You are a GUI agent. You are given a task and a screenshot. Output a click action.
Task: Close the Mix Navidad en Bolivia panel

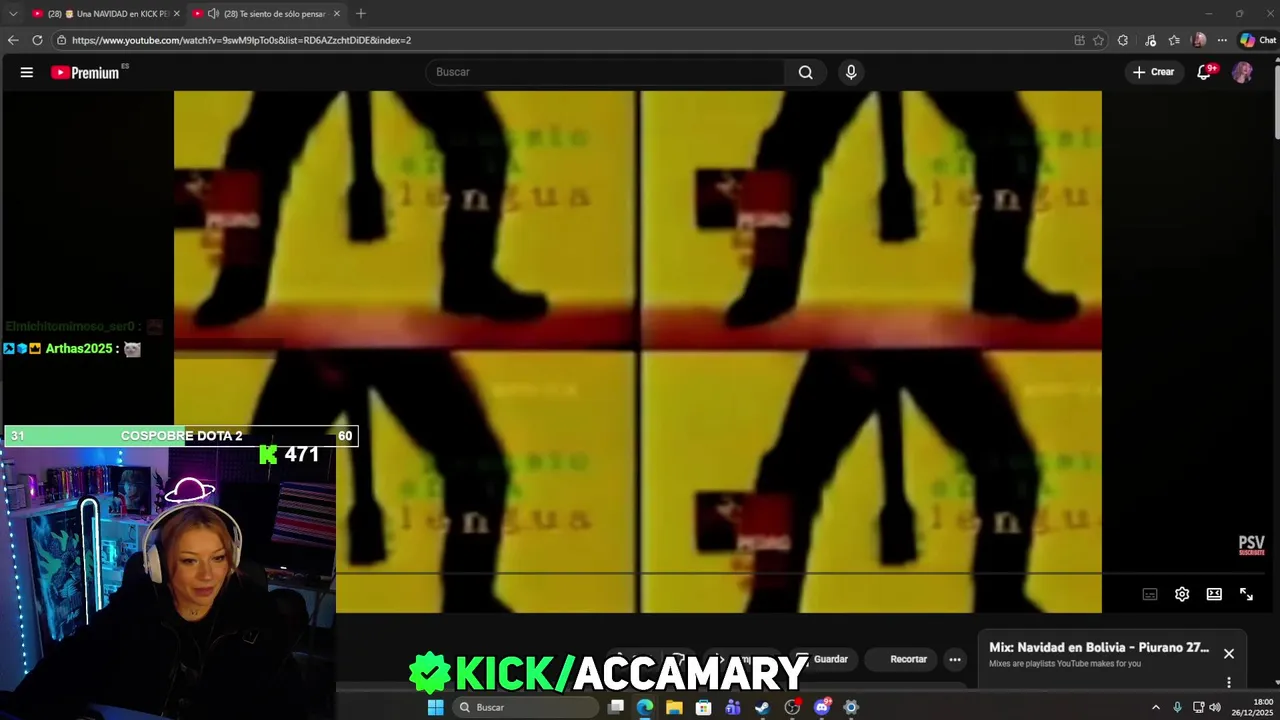pyautogui.click(x=1229, y=653)
